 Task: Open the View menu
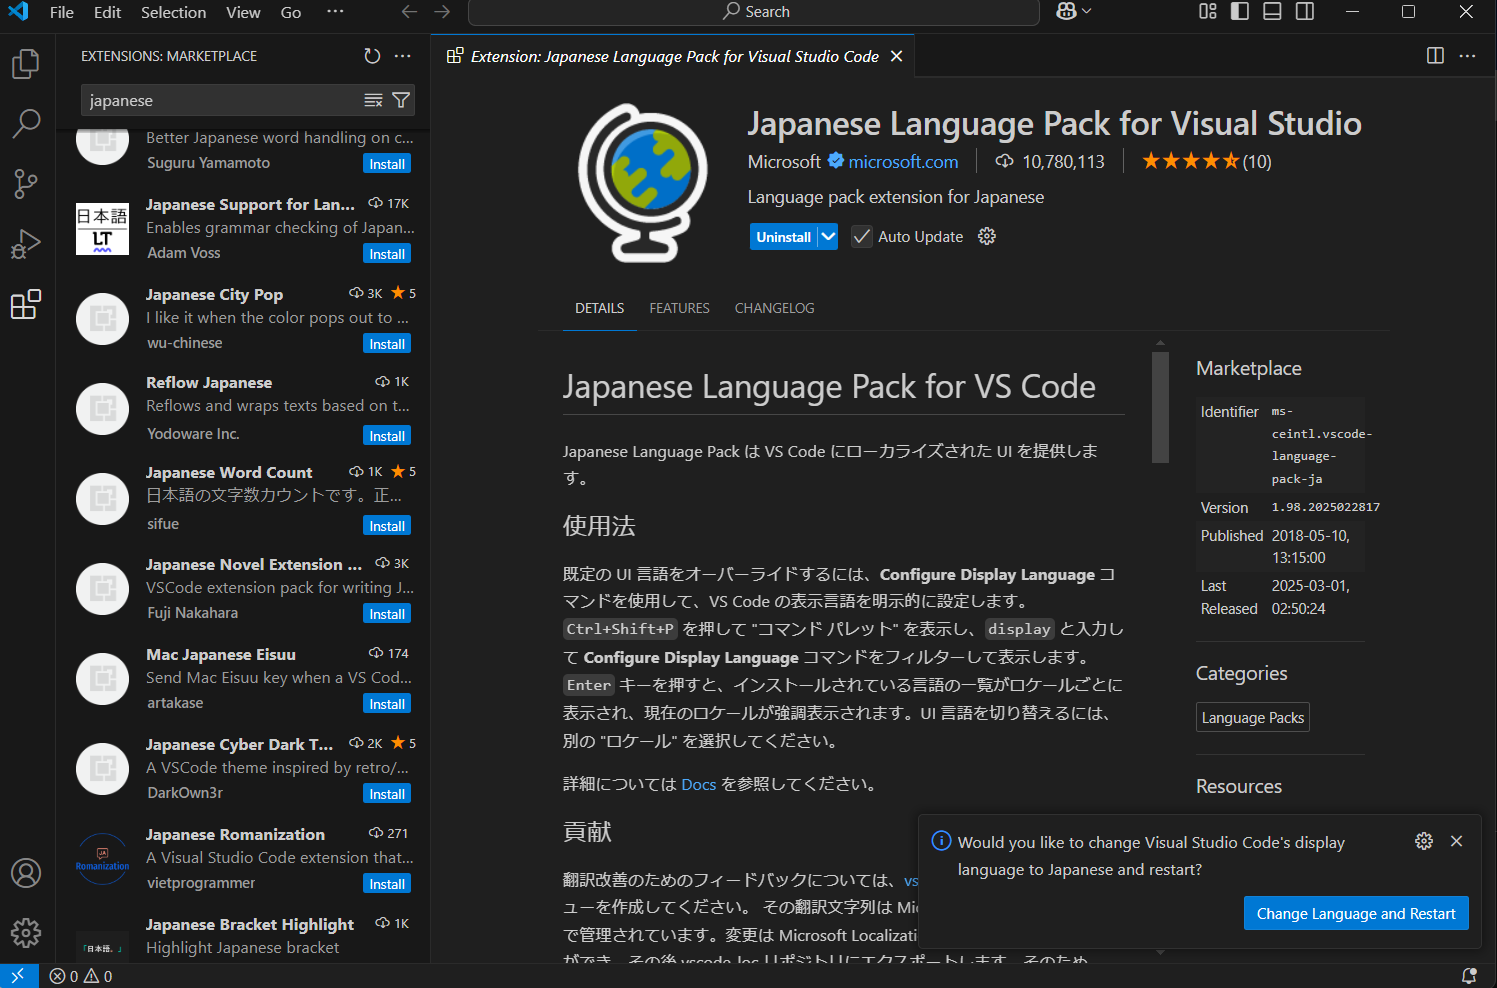(x=243, y=12)
